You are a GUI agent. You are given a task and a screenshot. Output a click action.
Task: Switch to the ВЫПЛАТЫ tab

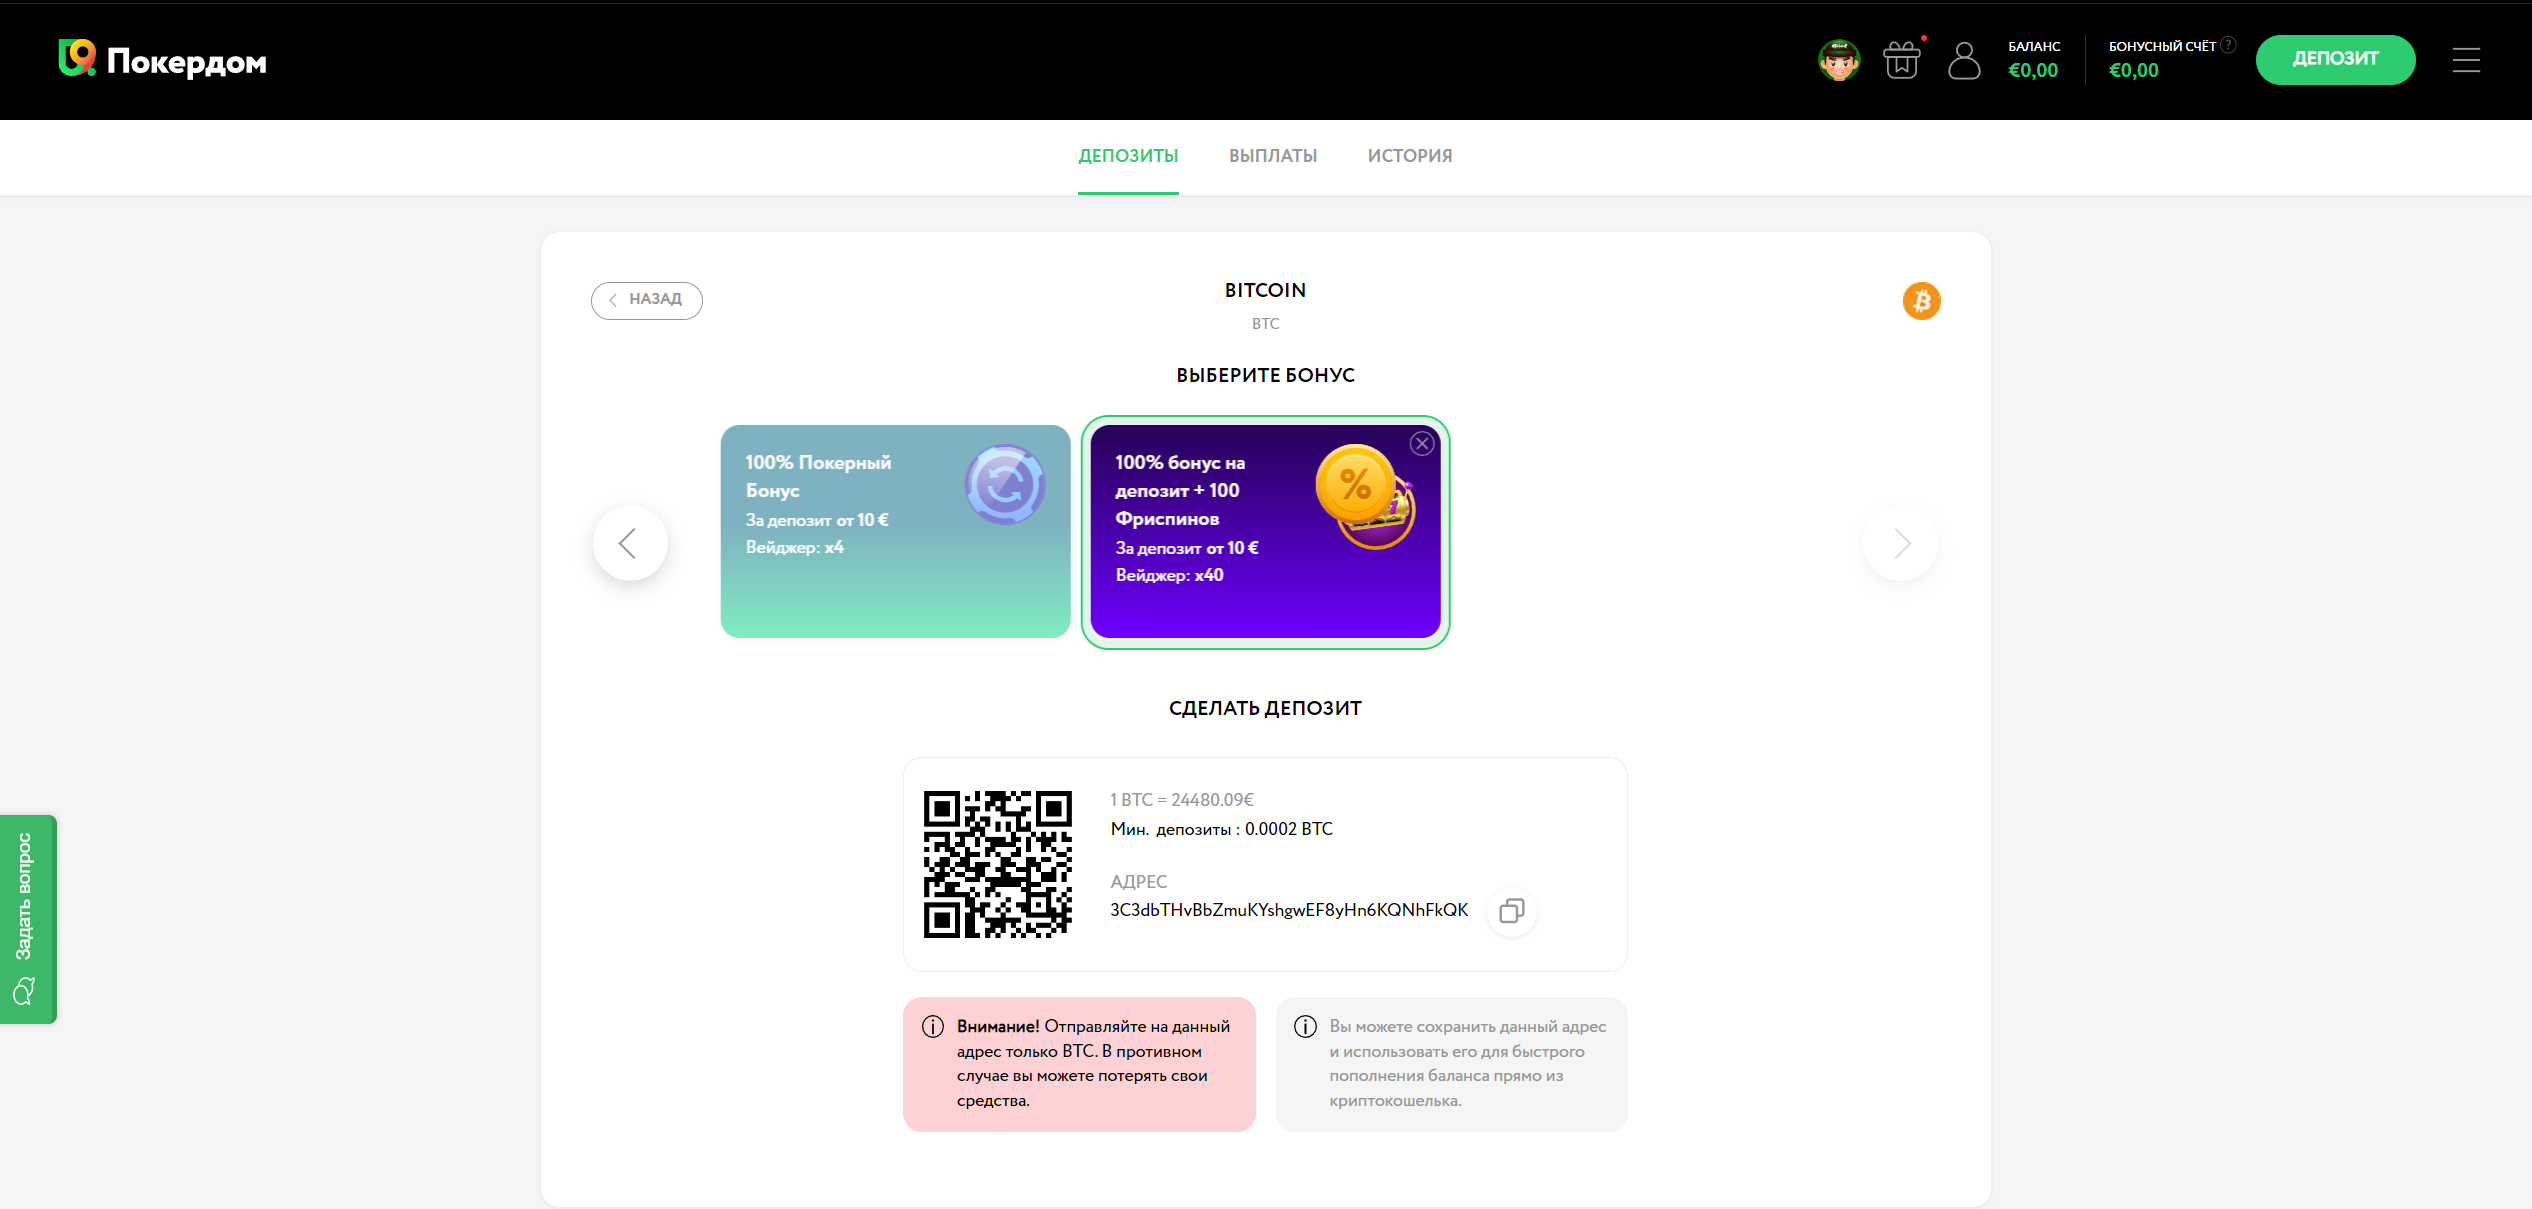1273,156
